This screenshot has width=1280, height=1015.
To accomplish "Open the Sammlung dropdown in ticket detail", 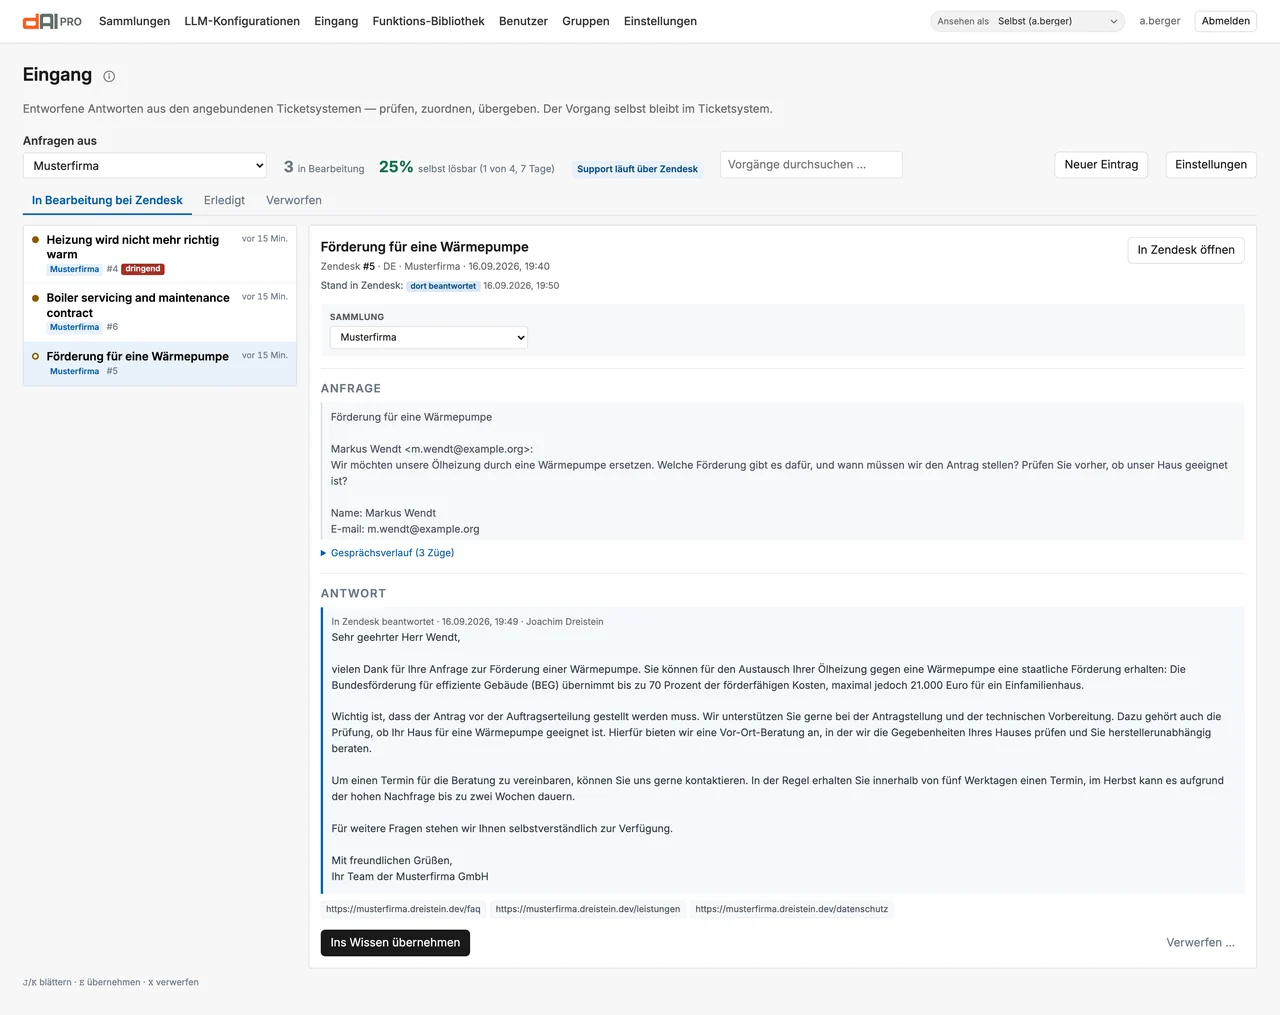I will (429, 338).
